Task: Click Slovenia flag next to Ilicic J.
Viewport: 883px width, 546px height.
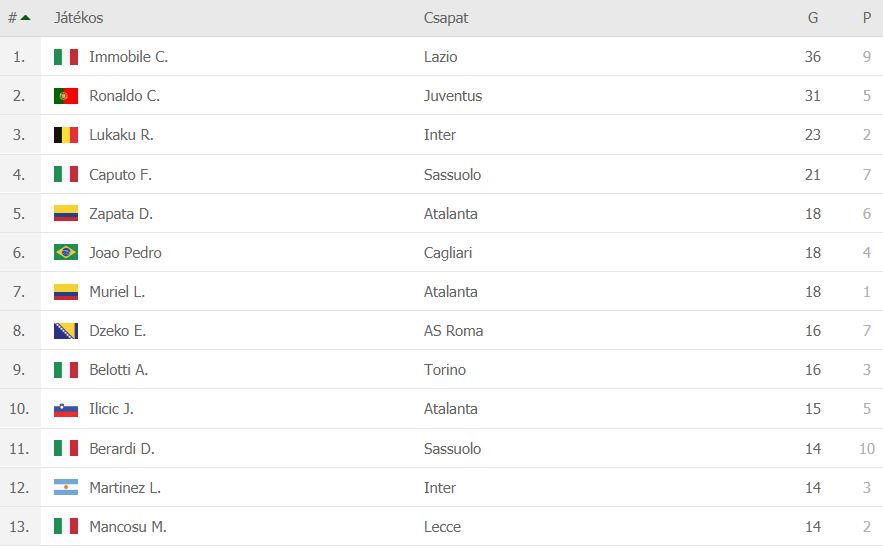Action: coord(66,409)
